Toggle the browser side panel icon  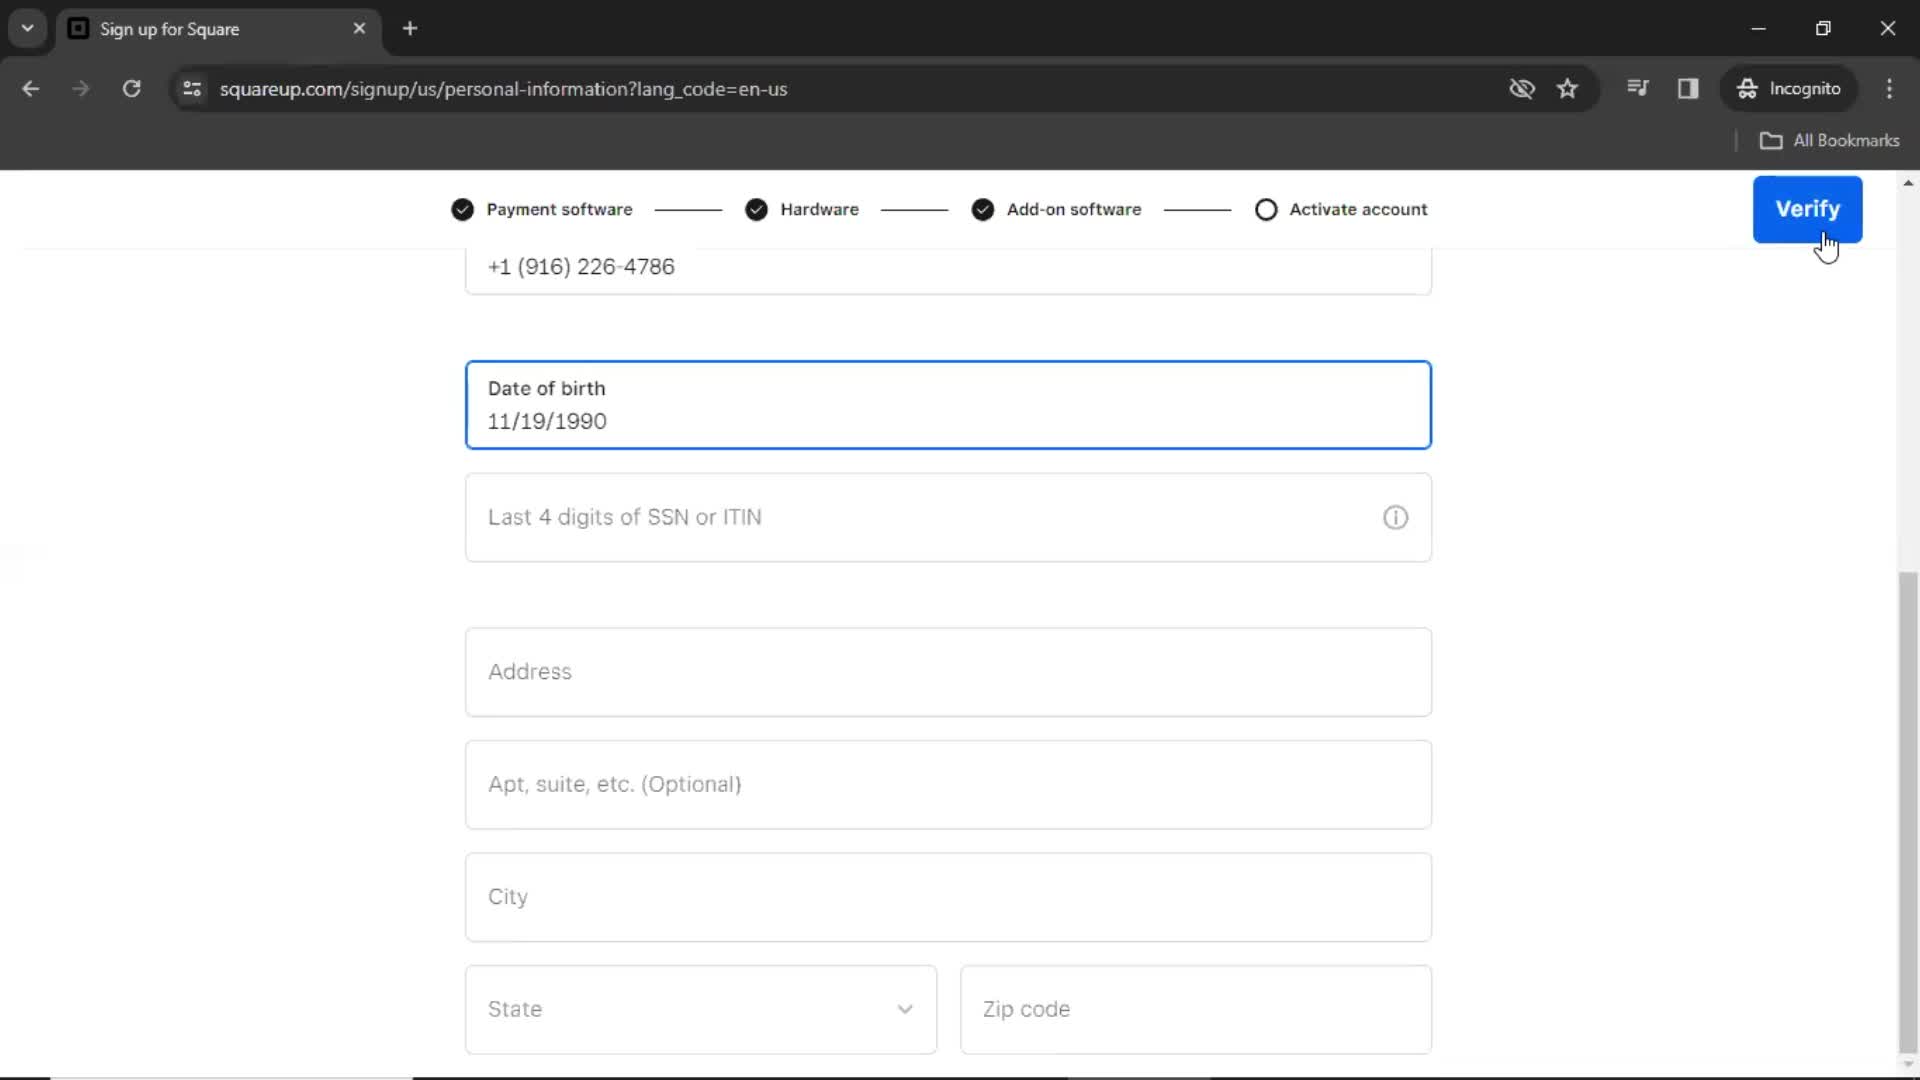coord(1688,89)
